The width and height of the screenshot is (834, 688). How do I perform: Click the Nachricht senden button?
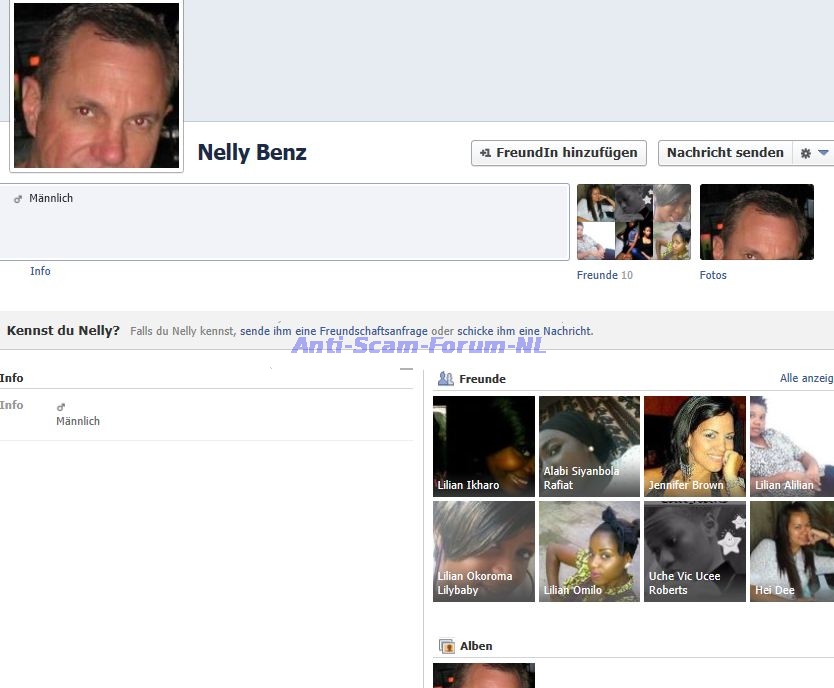[x=725, y=153]
